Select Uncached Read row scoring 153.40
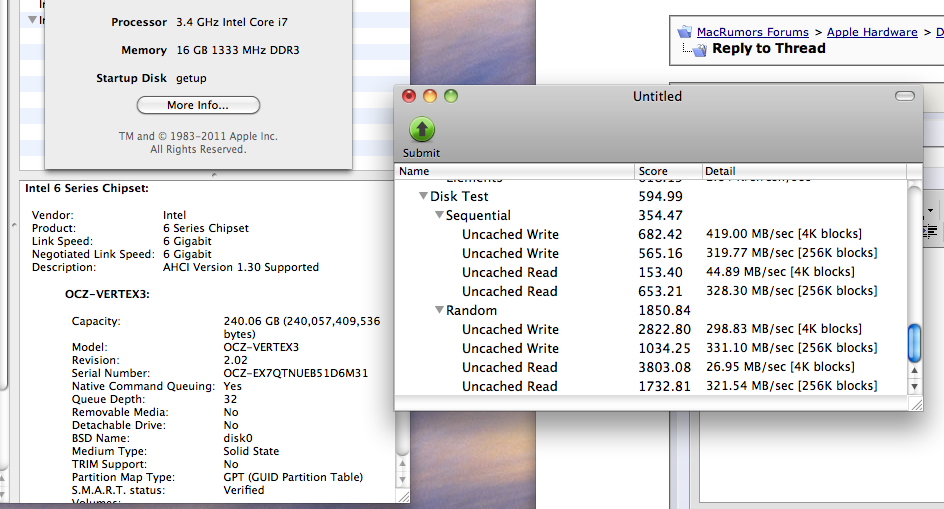The width and height of the screenshot is (944, 509). pos(650,272)
